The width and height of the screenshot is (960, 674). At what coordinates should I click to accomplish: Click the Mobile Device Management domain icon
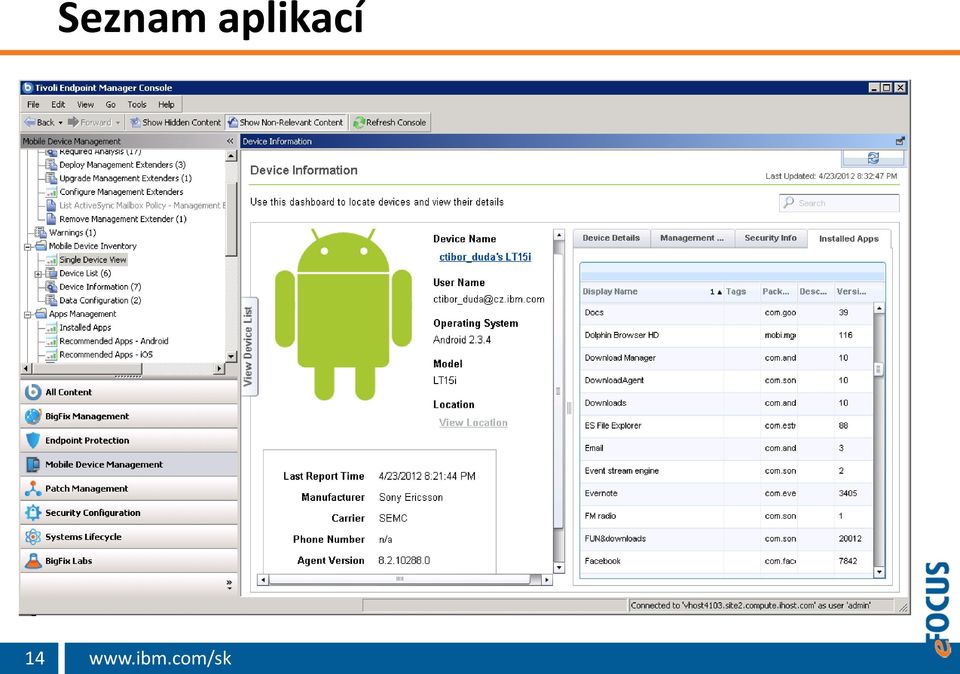[x=33, y=465]
